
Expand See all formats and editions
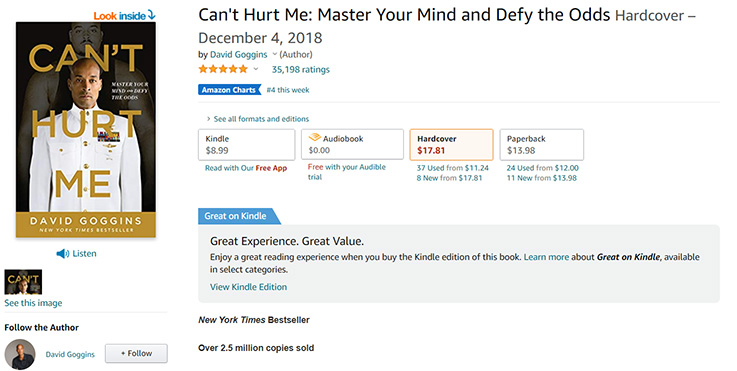(258, 119)
